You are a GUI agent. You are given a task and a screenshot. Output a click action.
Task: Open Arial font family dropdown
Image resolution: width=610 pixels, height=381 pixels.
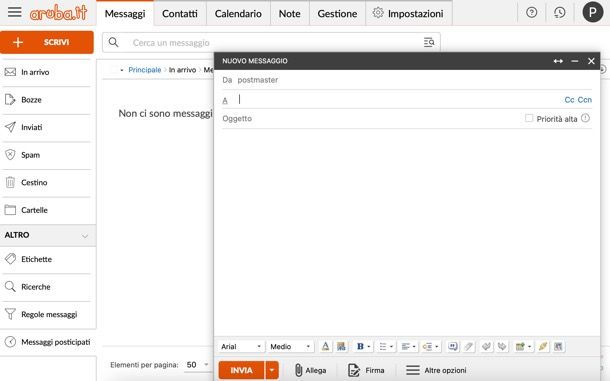coord(241,346)
